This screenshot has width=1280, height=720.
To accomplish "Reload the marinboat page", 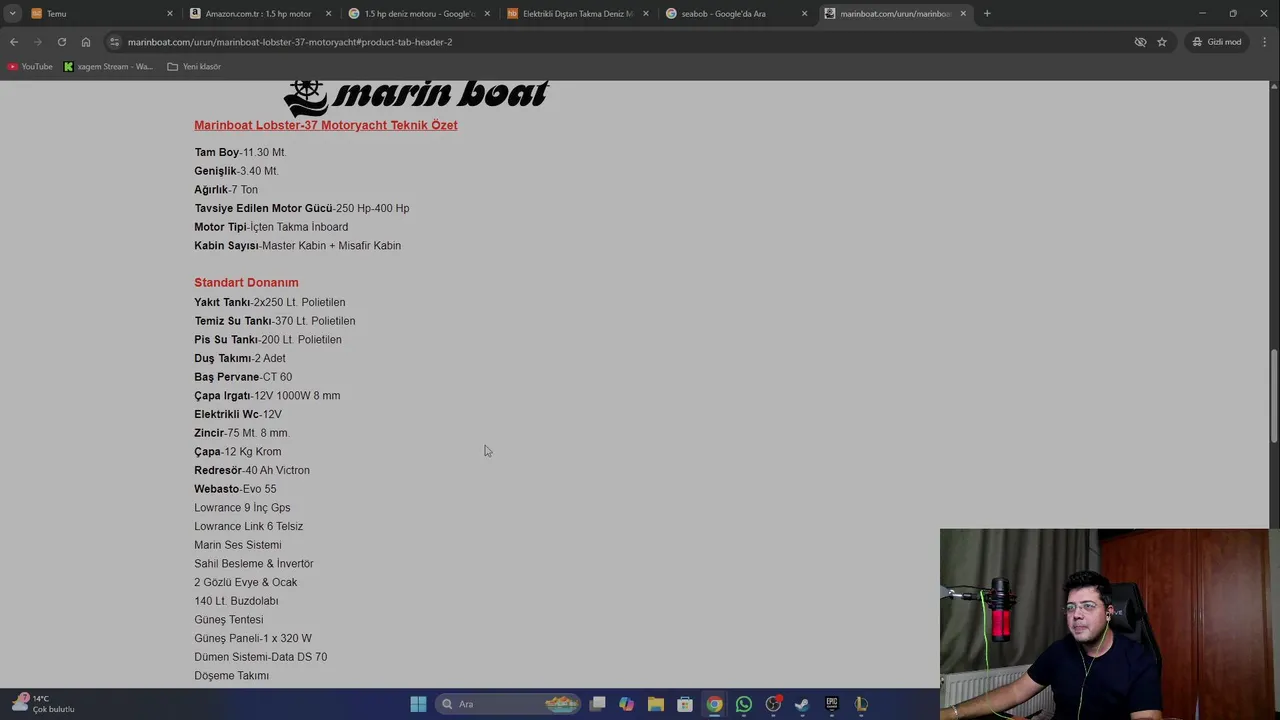I will click(x=61, y=42).
